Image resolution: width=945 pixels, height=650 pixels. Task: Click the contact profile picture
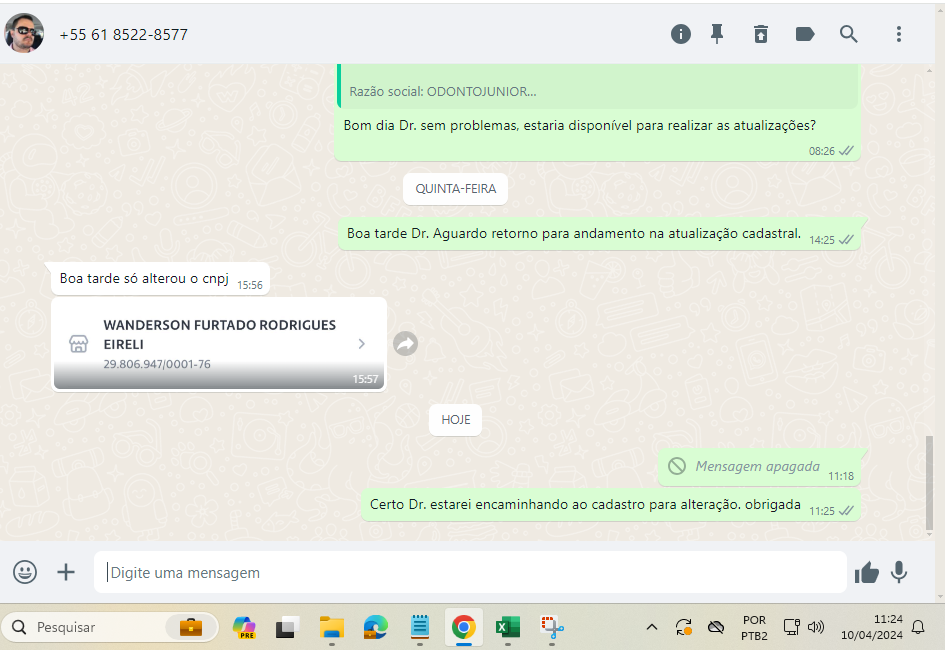[24, 34]
